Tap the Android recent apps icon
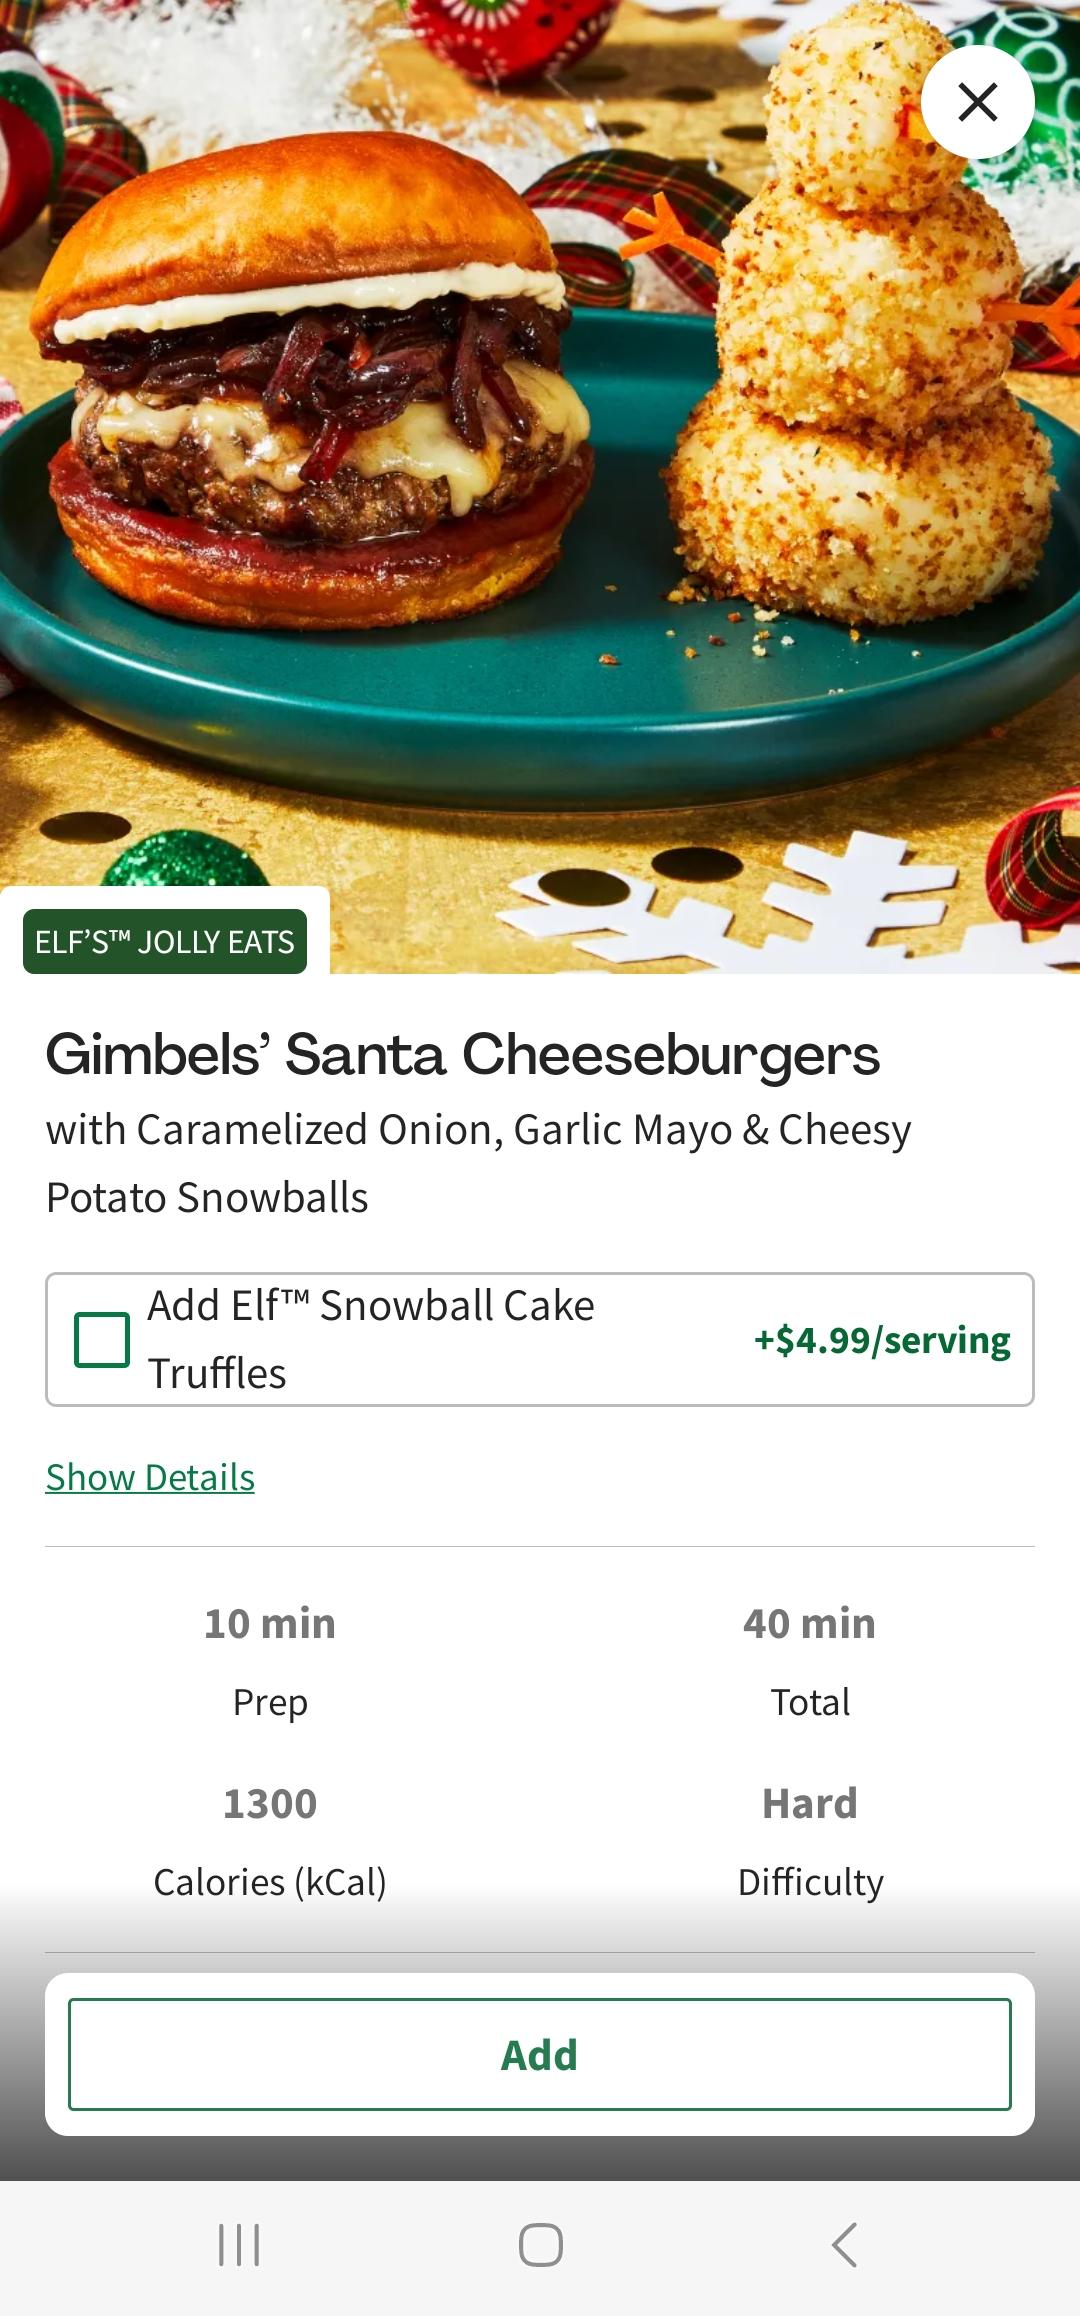 (x=239, y=2245)
